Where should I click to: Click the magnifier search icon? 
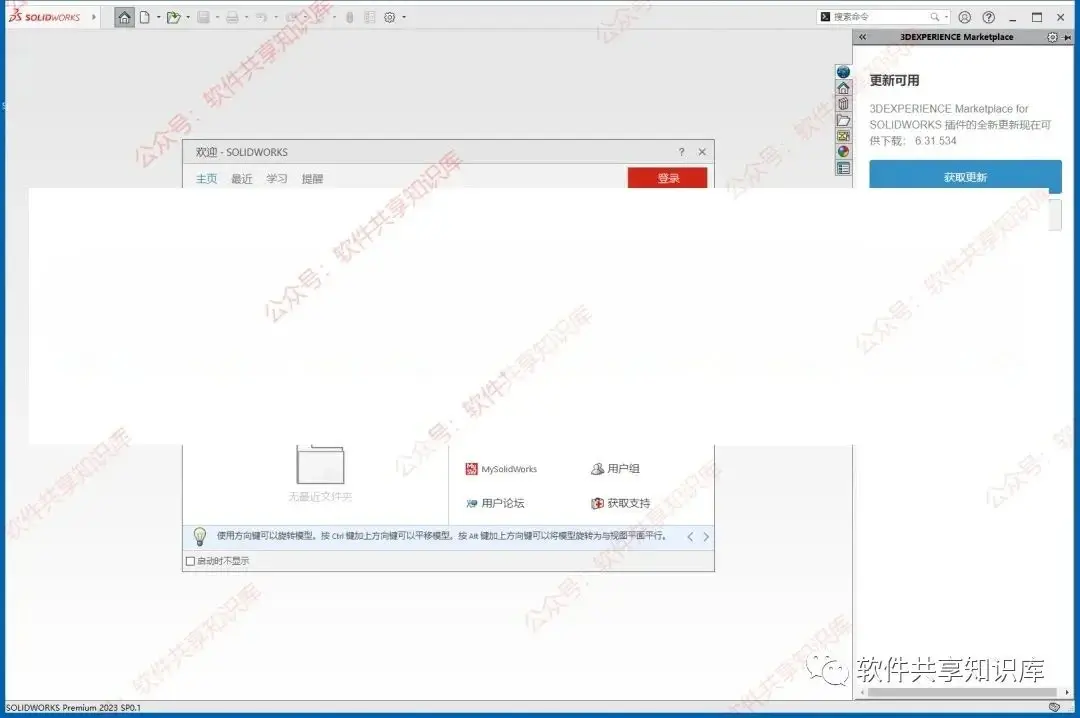click(x=935, y=17)
